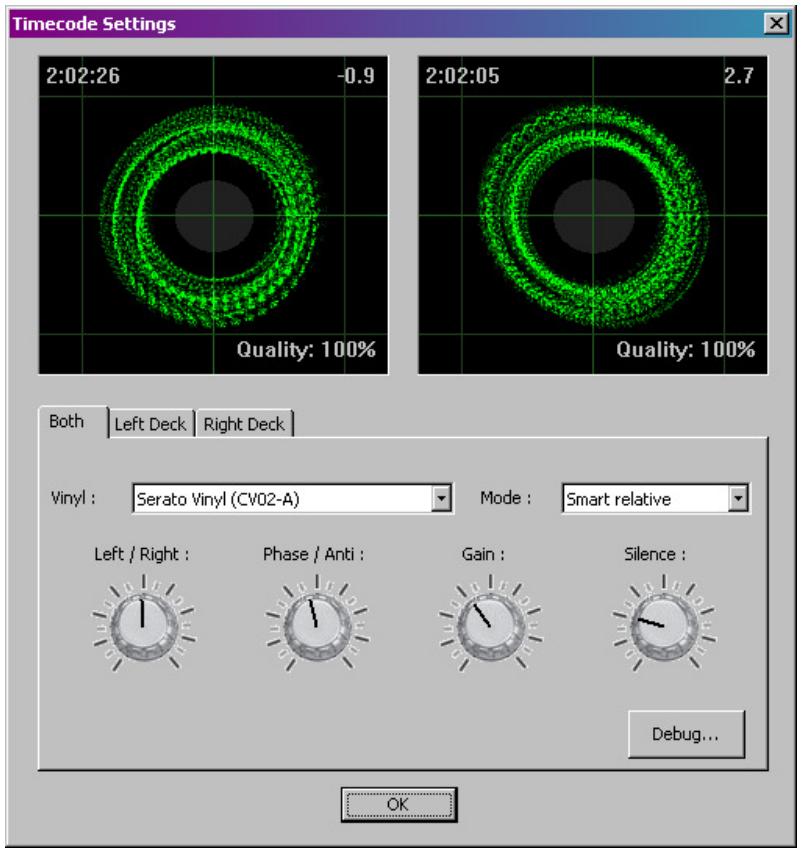
Task: Click the Vinyl : label
Action: pos(73,498)
